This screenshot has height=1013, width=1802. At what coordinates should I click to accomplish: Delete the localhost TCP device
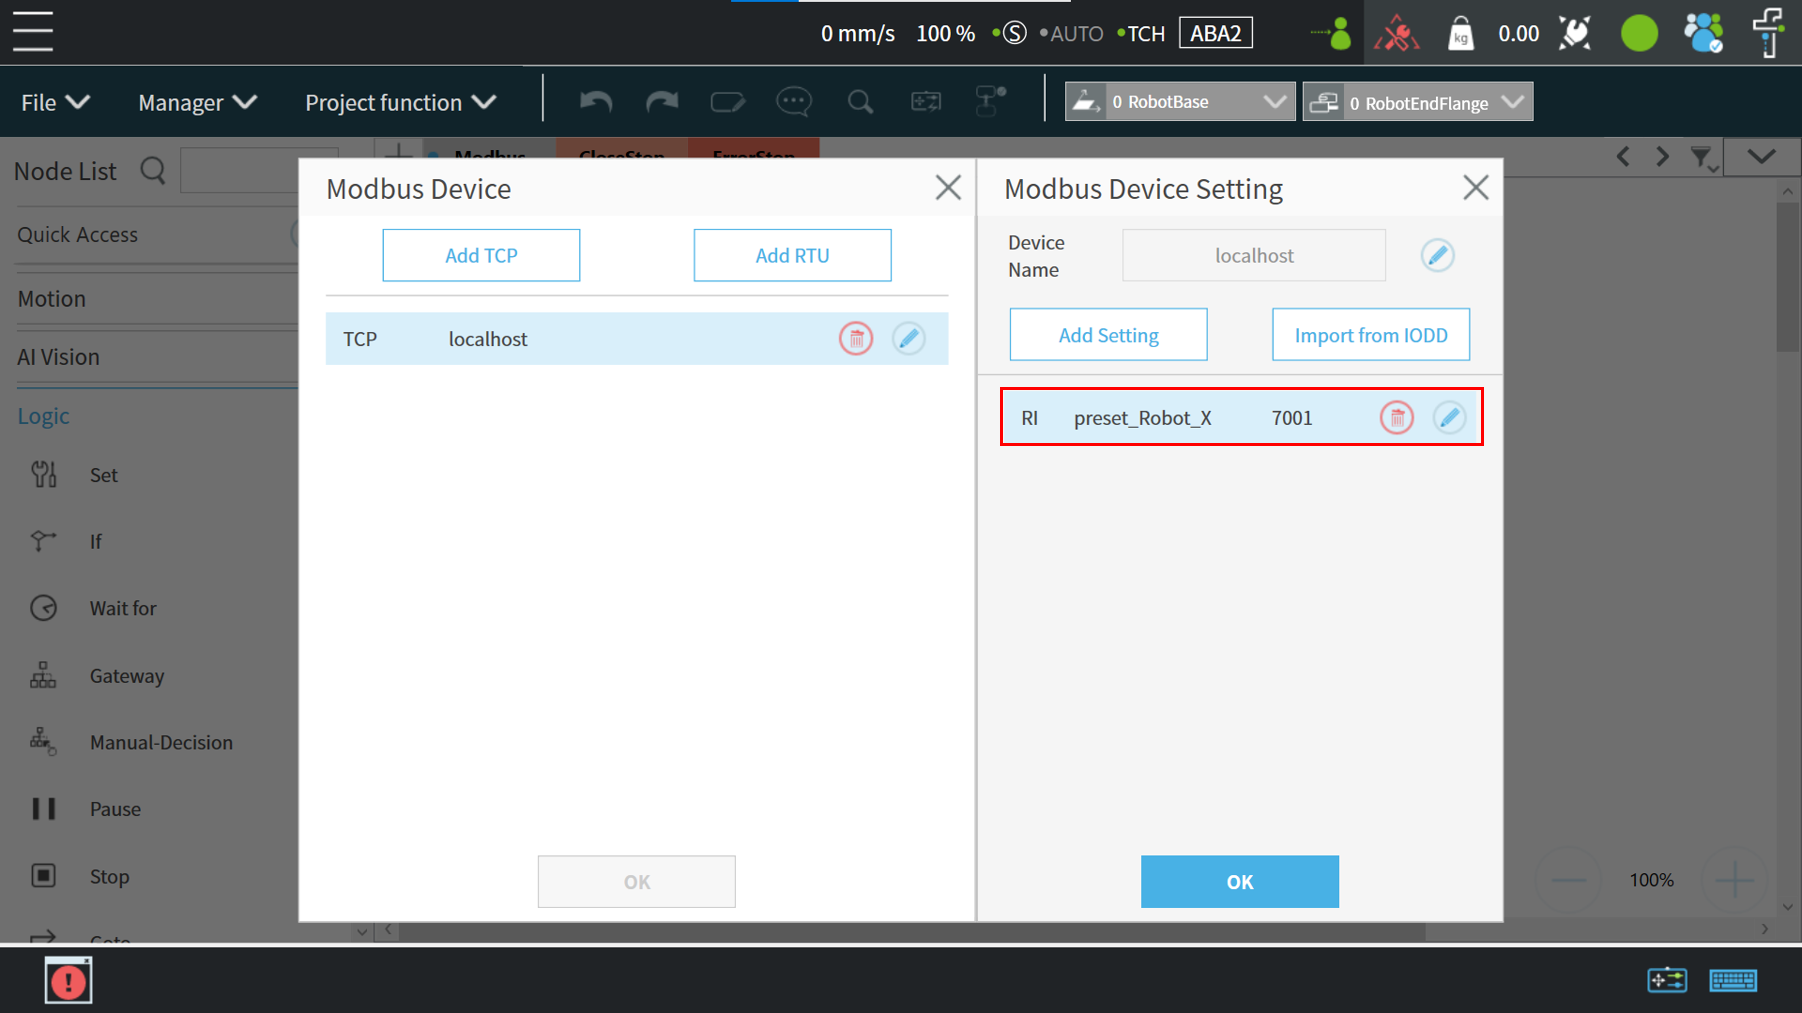856,339
